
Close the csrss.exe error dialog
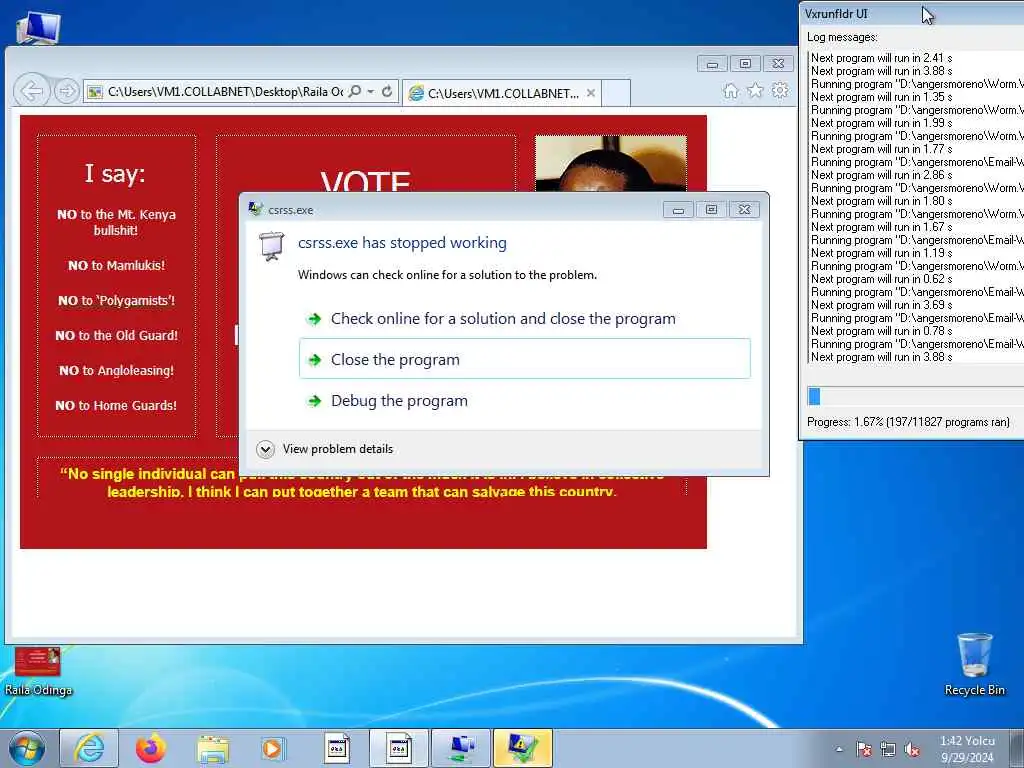point(744,210)
